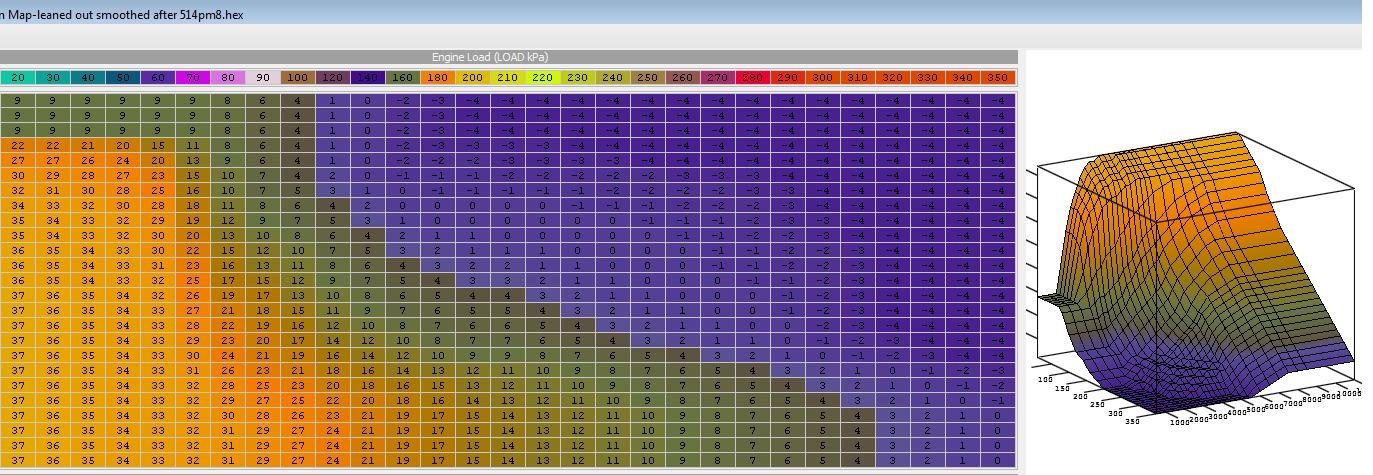Choose the 260 kPa load column header

pyautogui.click(x=682, y=77)
